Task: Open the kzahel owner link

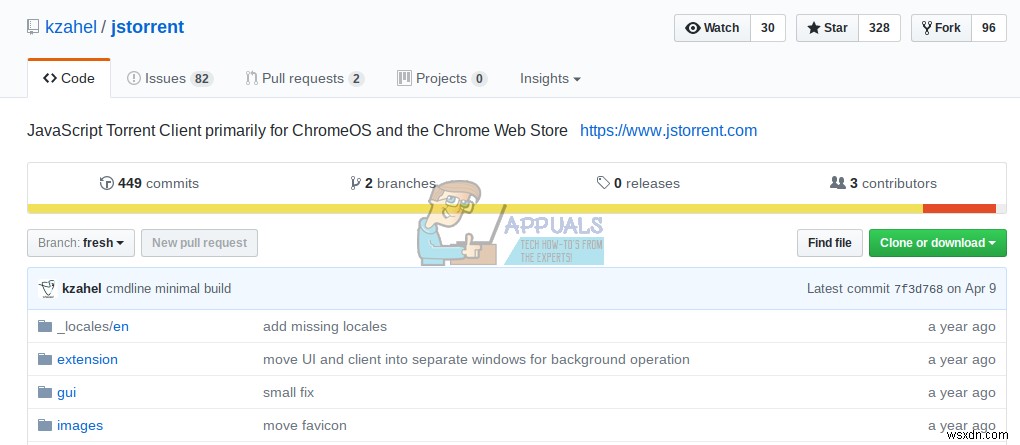Action: (71, 27)
